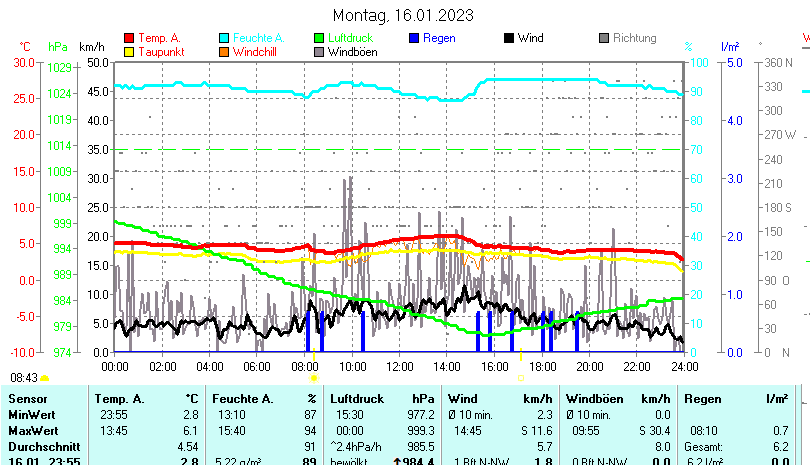Image resolution: width=810 pixels, height=465 pixels.
Task: Click the gray Richtung legend square
Action: (x=604, y=39)
